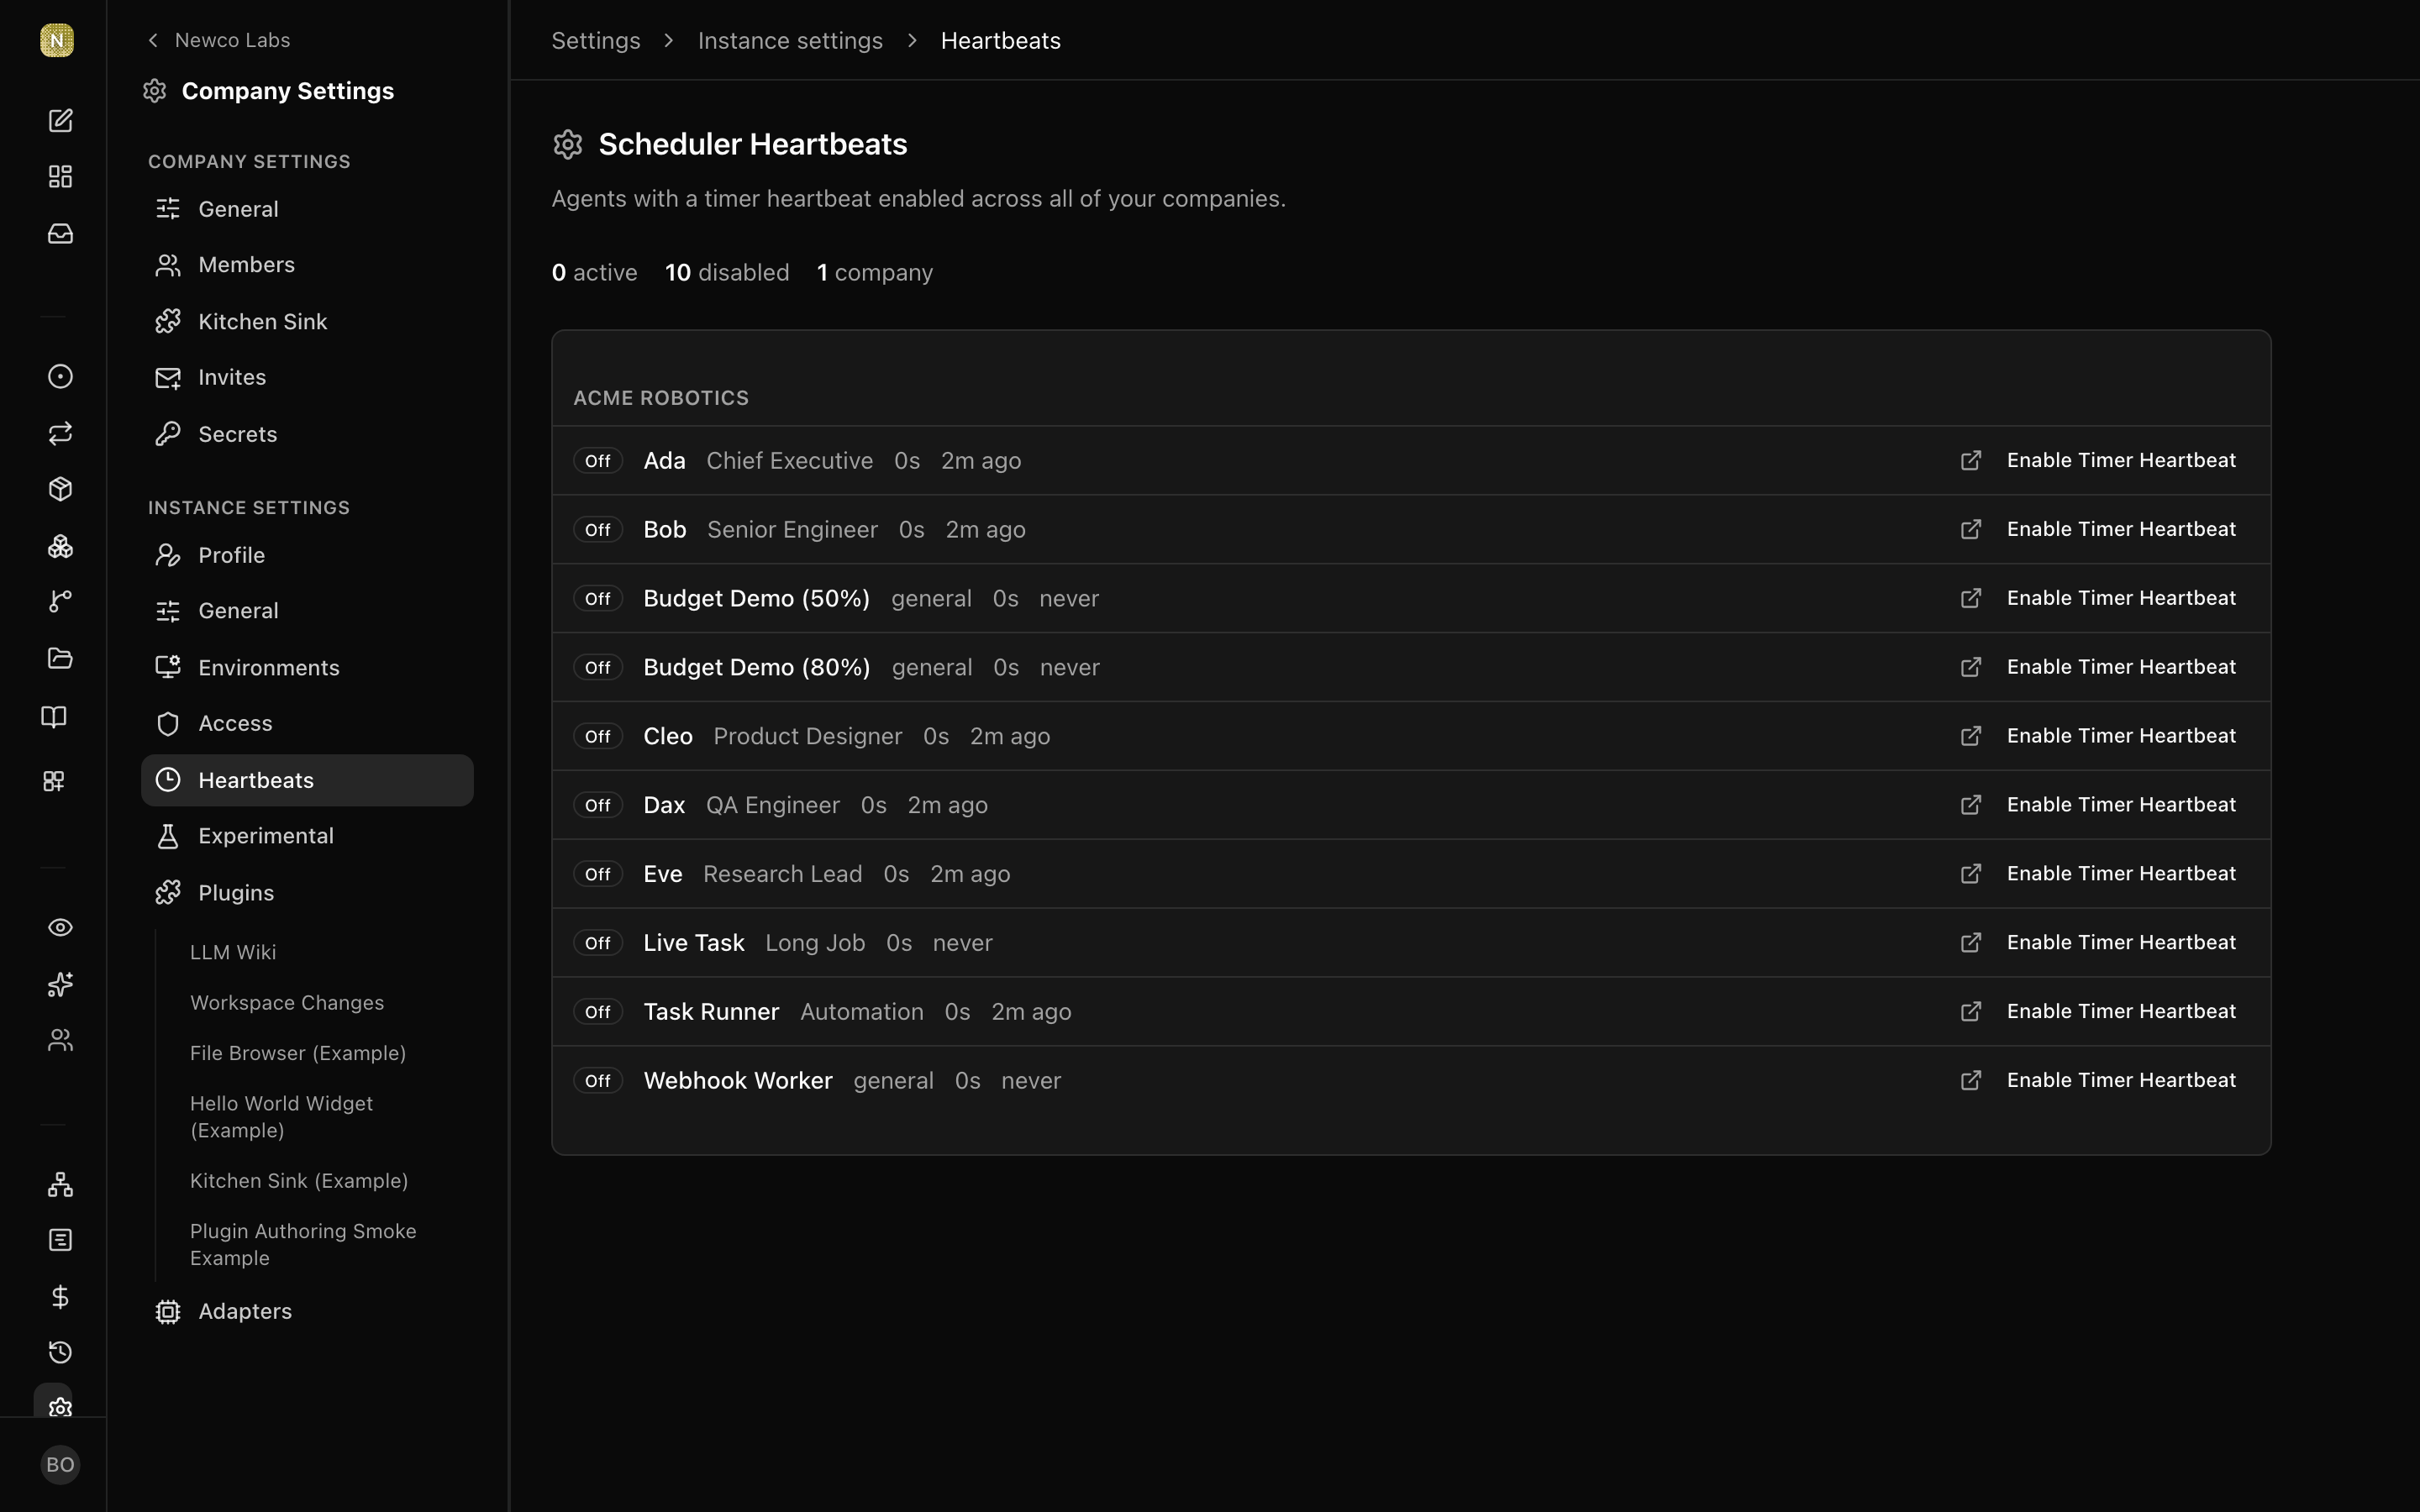The width and height of the screenshot is (2420, 1512).
Task: Open the inbox icon in left rail
Action: point(60,233)
